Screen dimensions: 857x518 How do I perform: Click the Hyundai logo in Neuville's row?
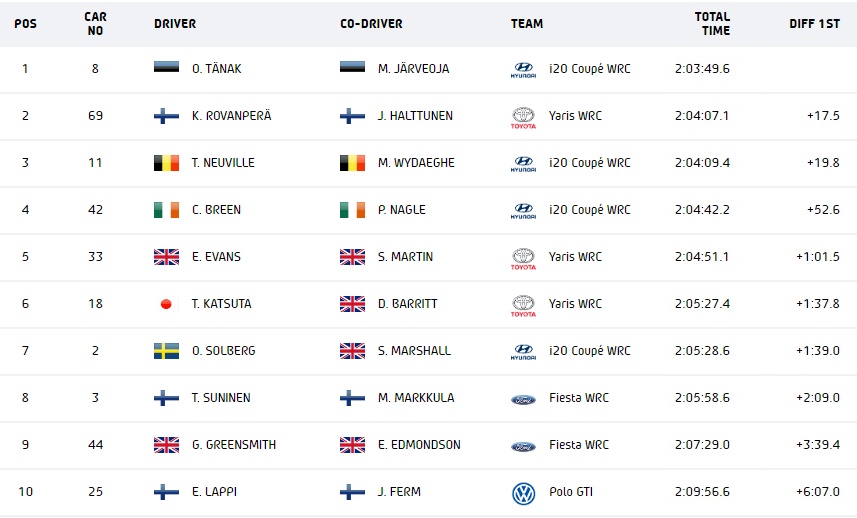click(523, 163)
